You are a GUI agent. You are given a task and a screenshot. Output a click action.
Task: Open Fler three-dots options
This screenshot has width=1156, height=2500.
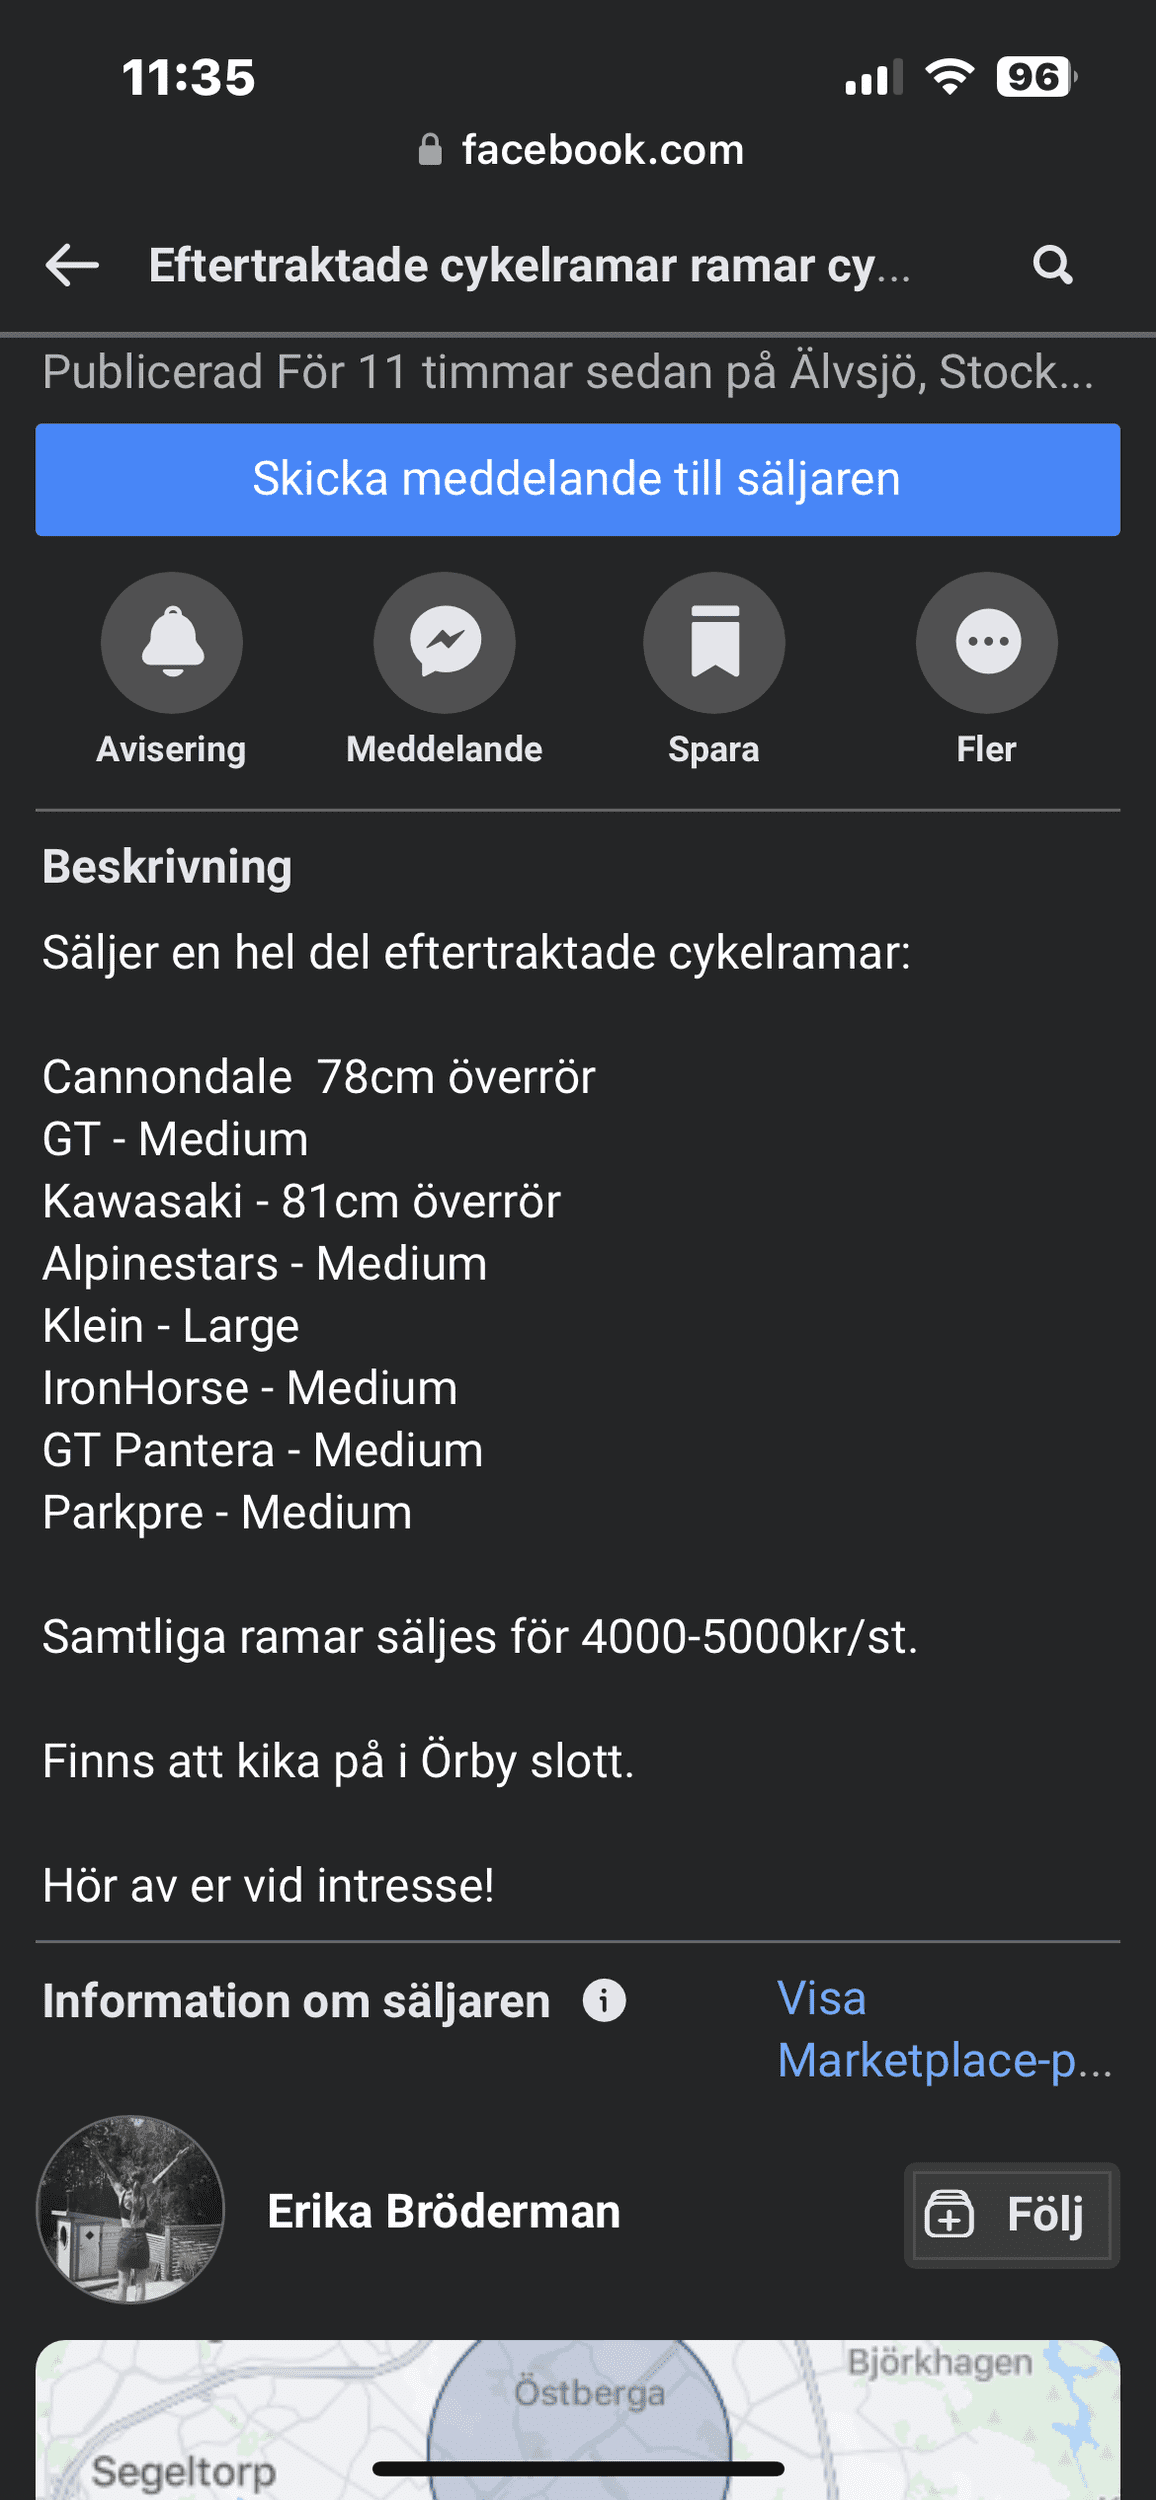pos(987,642)
